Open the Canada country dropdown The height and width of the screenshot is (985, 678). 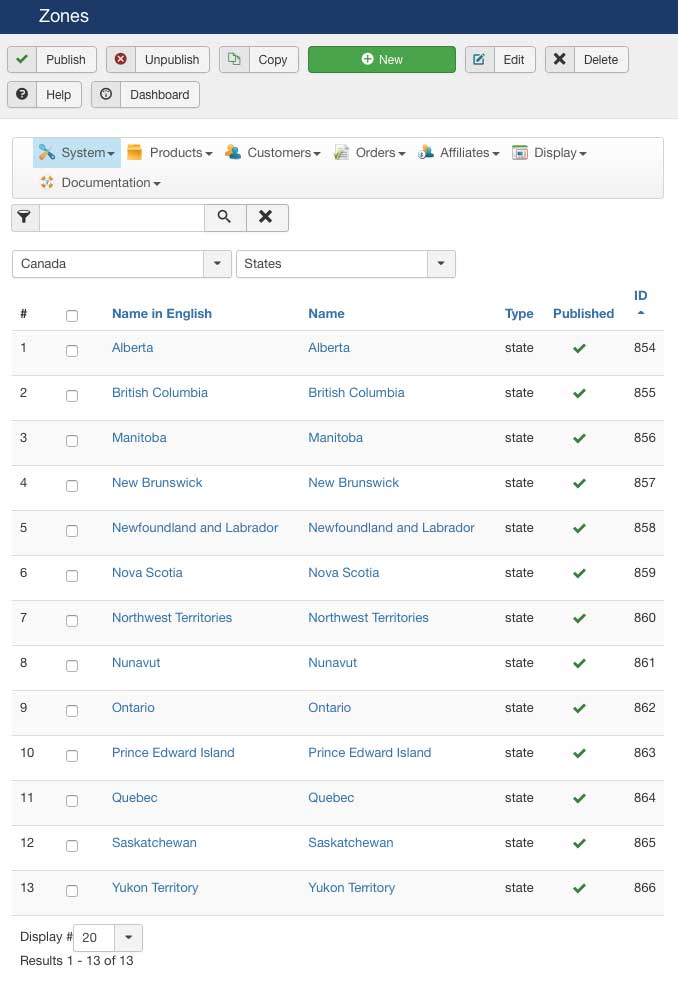217,264
